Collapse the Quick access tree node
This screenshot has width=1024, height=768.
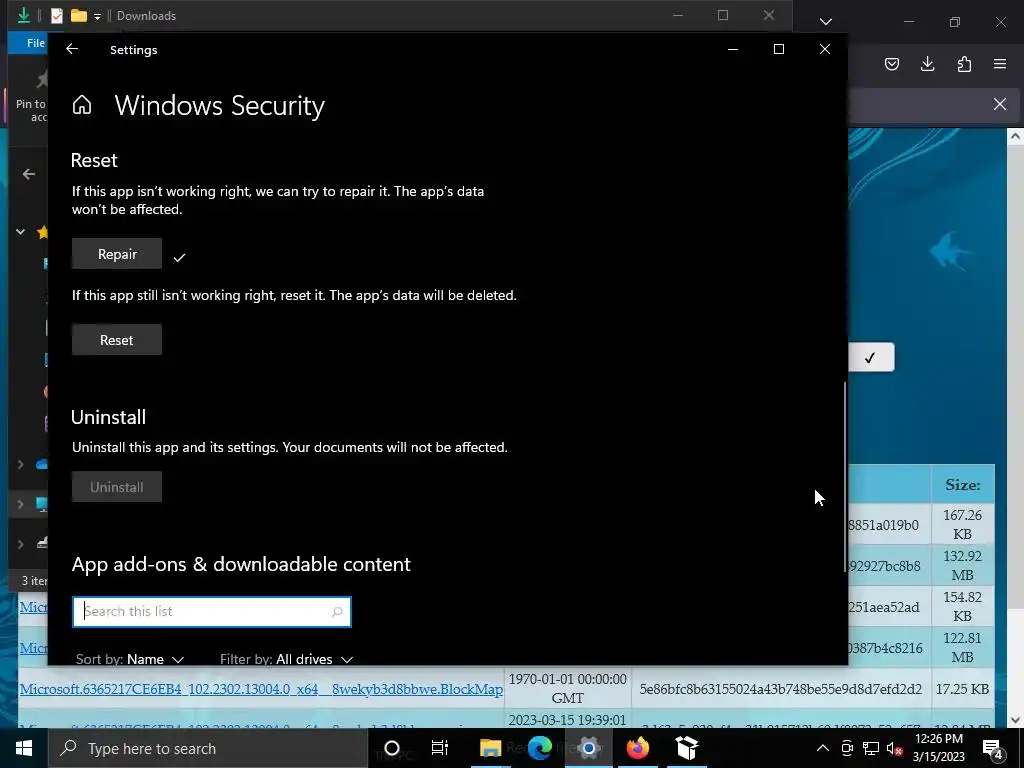[21, 231]
